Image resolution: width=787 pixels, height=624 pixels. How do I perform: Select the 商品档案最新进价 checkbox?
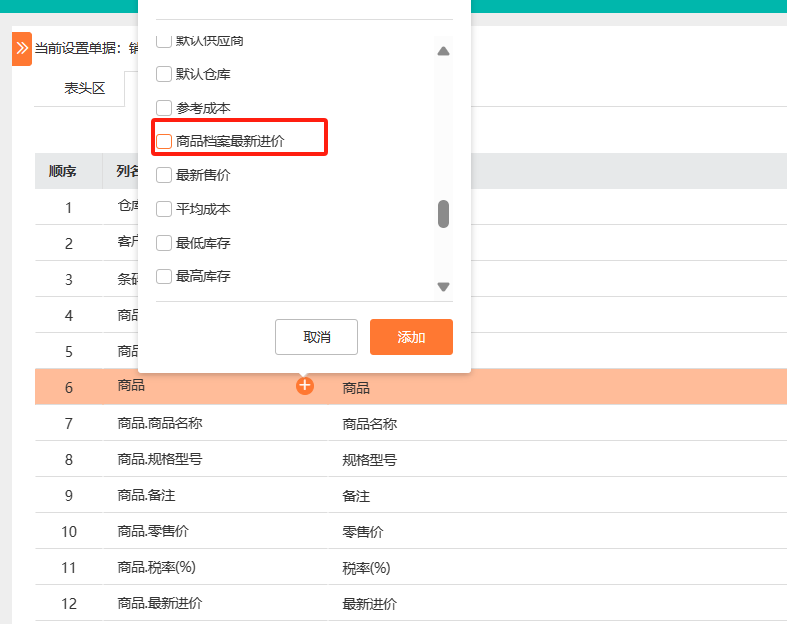tap(164, 142)
